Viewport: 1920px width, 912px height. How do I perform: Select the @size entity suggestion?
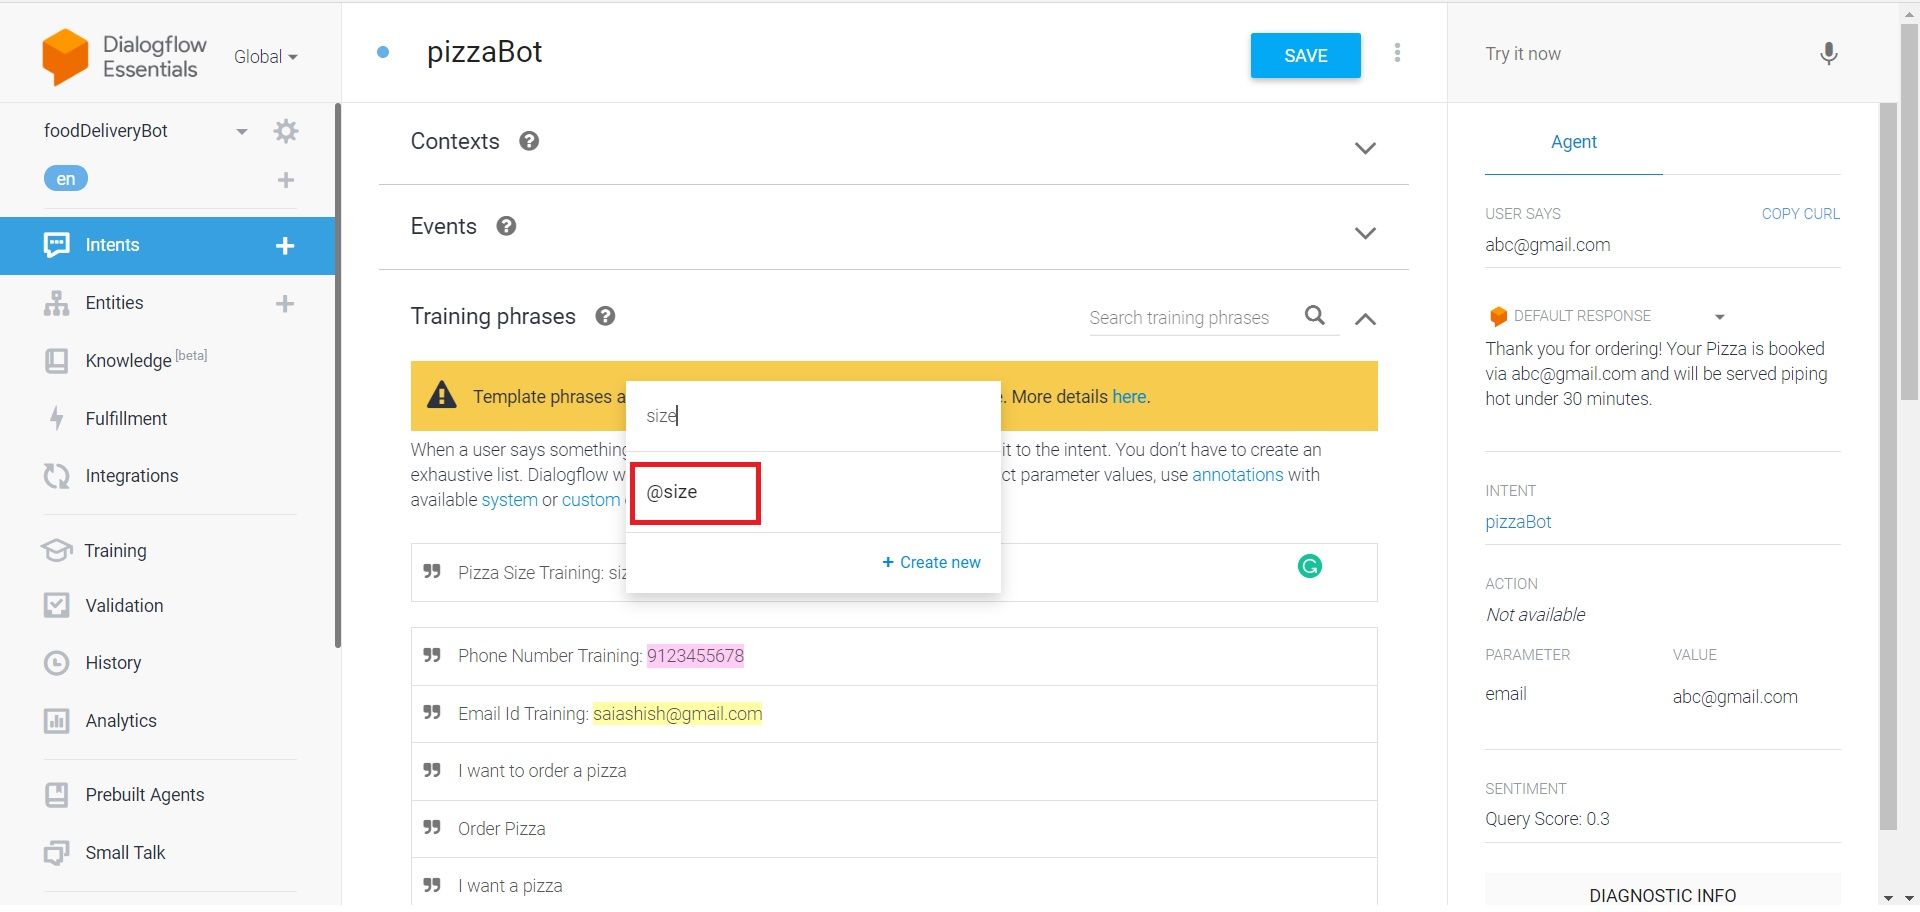click(673, 492)
